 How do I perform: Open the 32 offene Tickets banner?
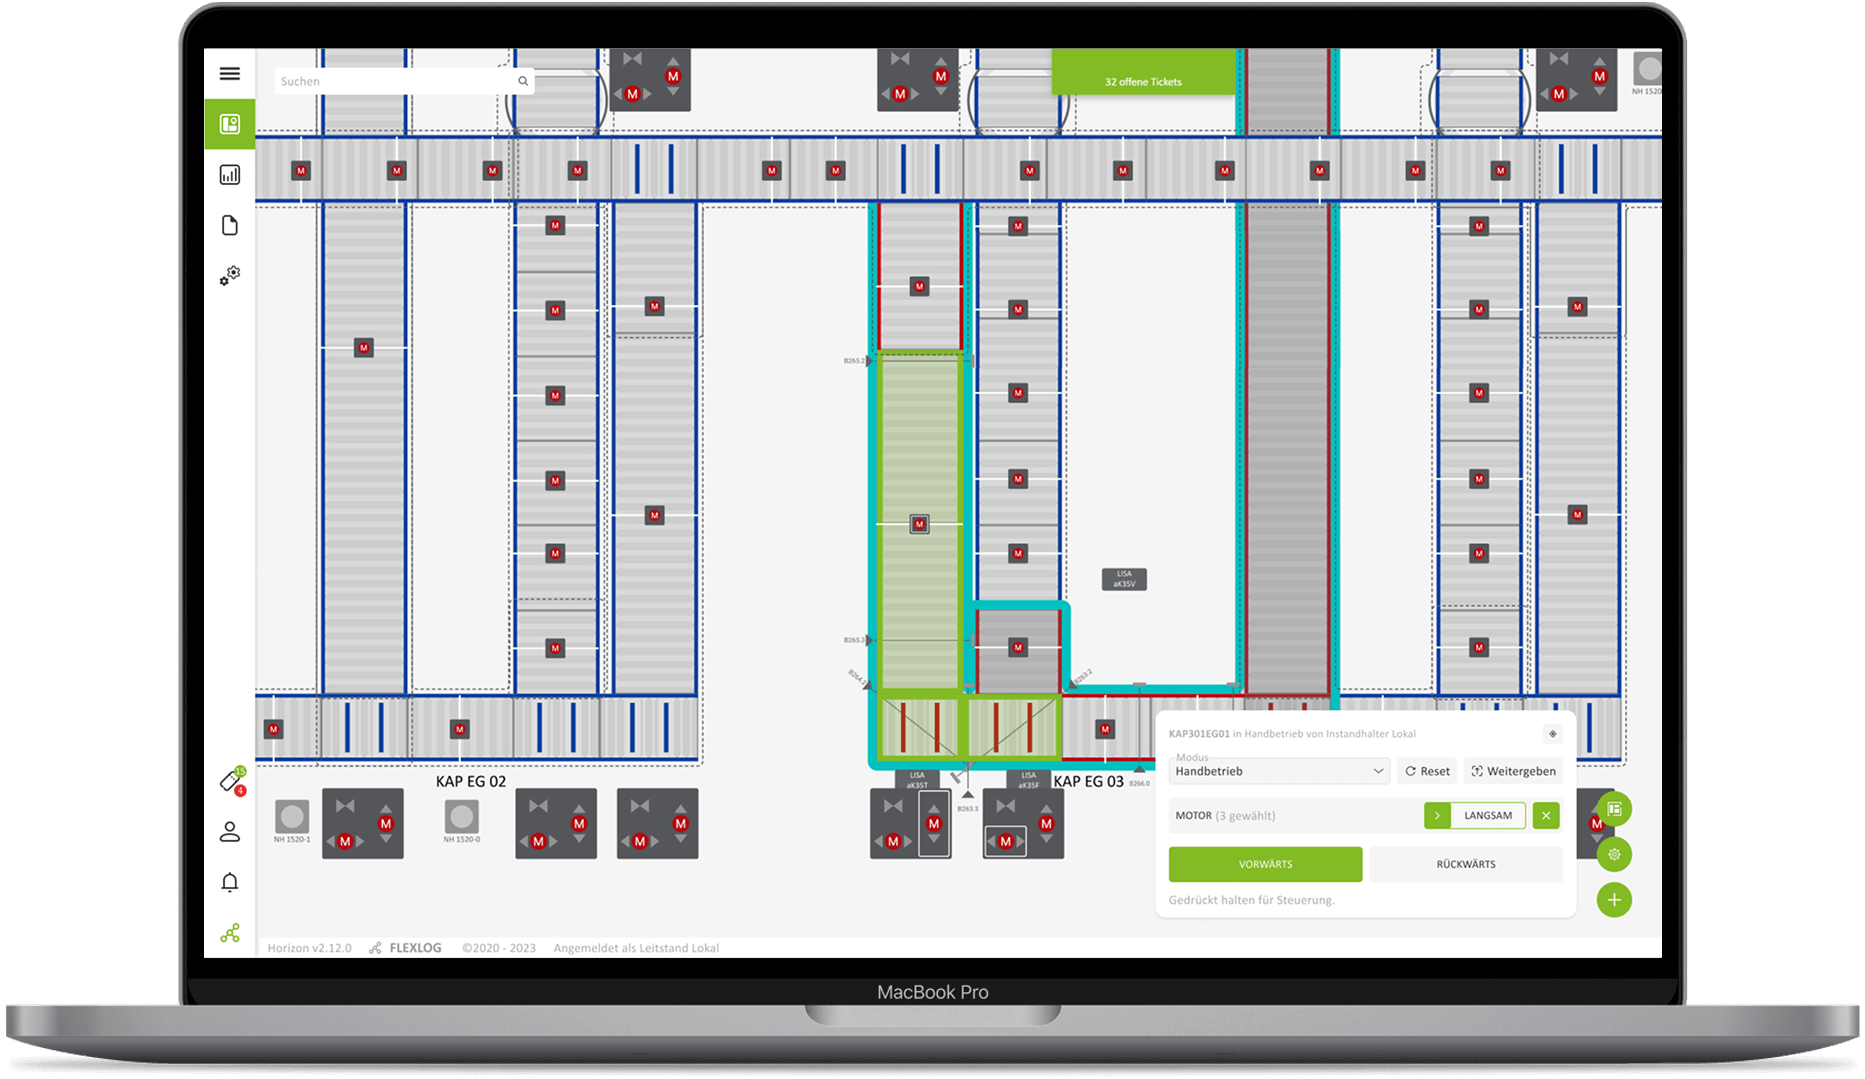pos(1143,81)
